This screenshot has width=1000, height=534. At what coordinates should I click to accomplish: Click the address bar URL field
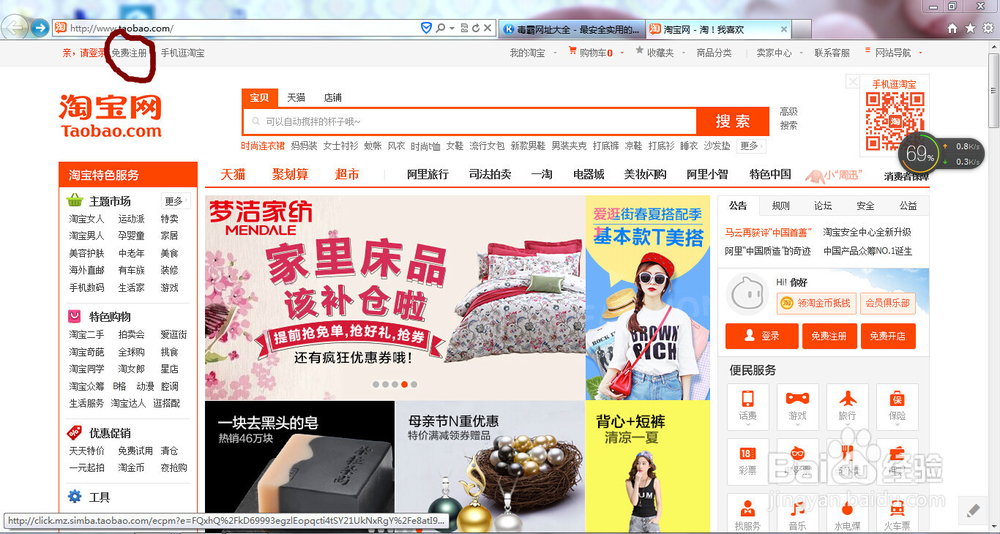pyautogui.click(x=242, y=28)
